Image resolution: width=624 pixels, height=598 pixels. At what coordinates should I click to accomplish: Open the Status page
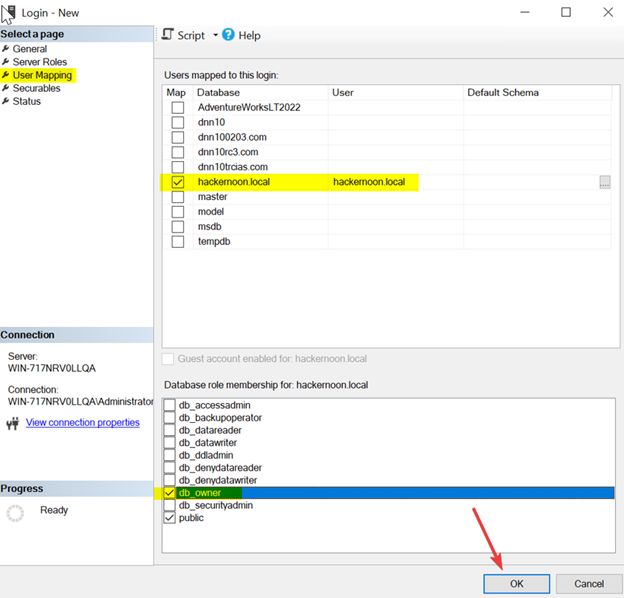27,101
